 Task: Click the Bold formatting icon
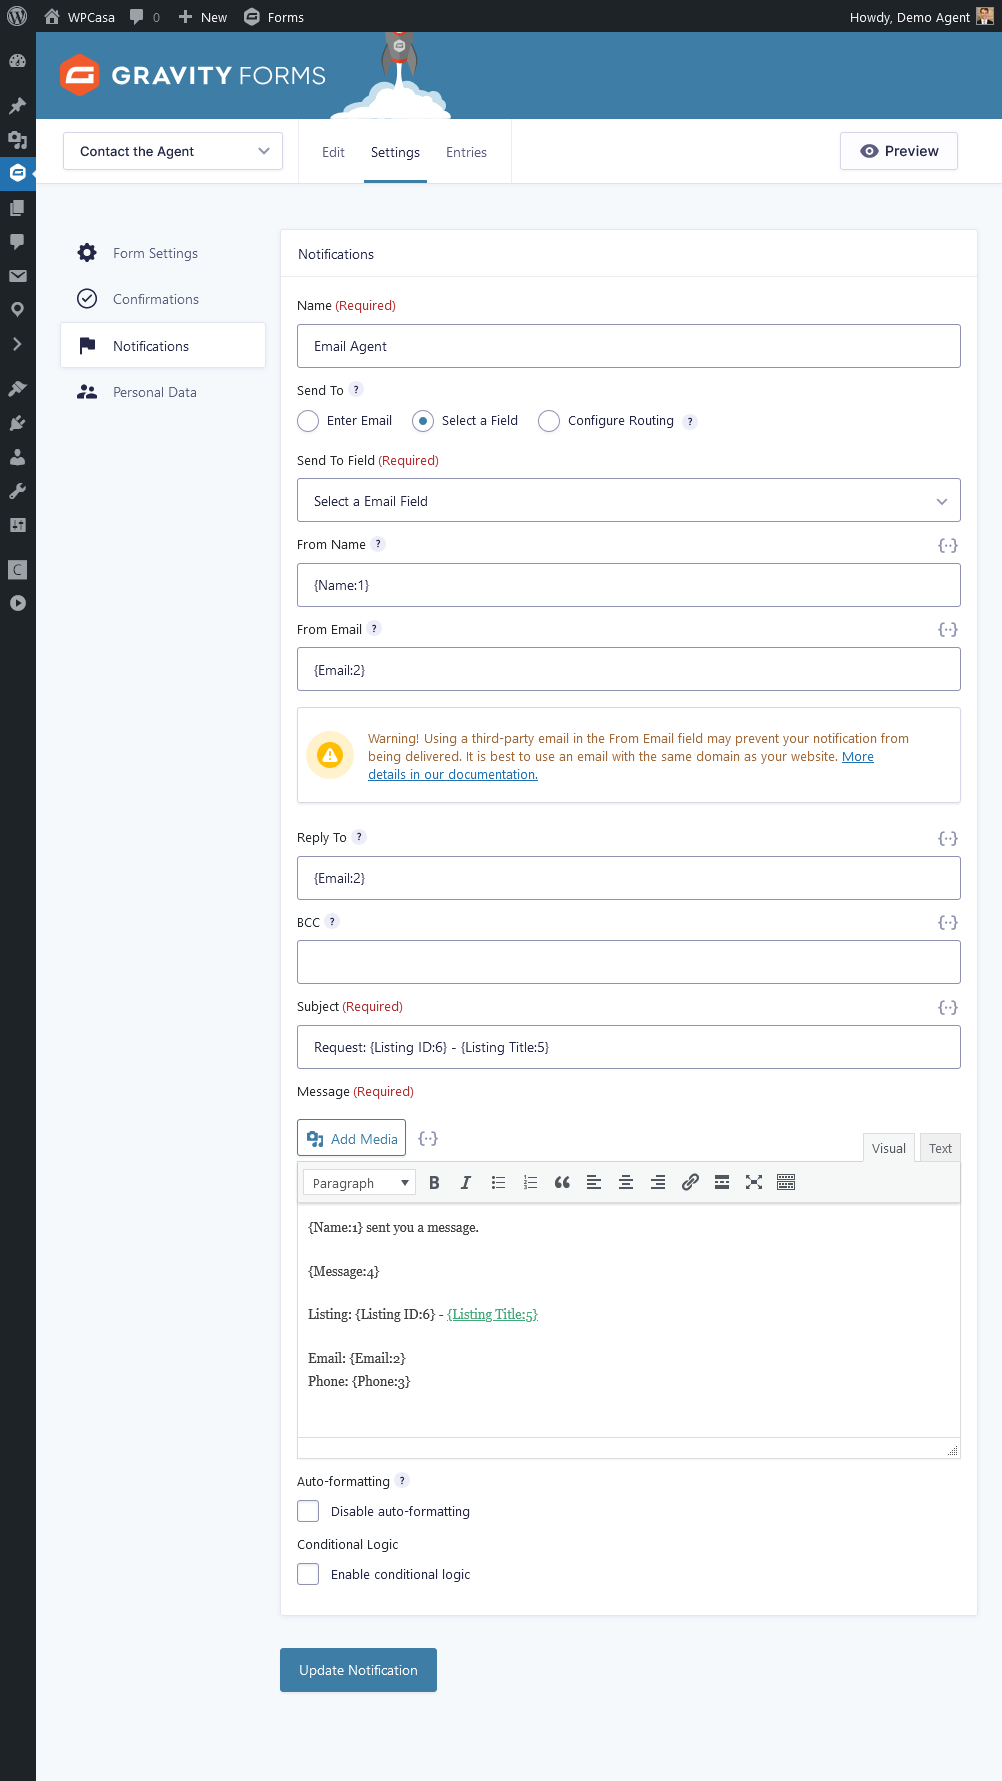point(434,1182)
